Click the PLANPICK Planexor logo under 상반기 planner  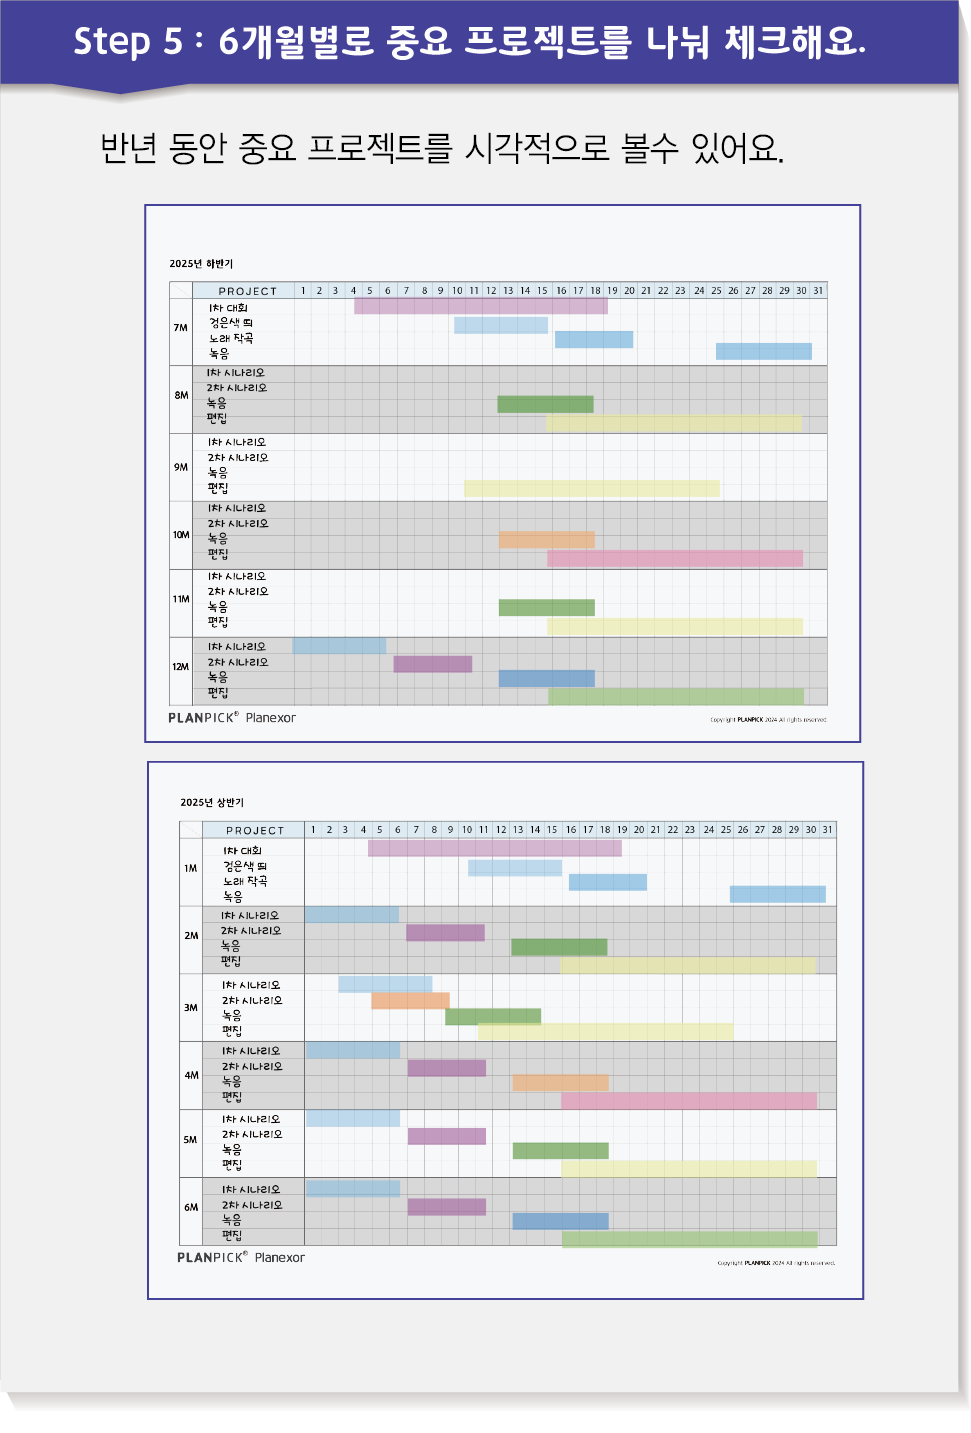point(241,1258)
